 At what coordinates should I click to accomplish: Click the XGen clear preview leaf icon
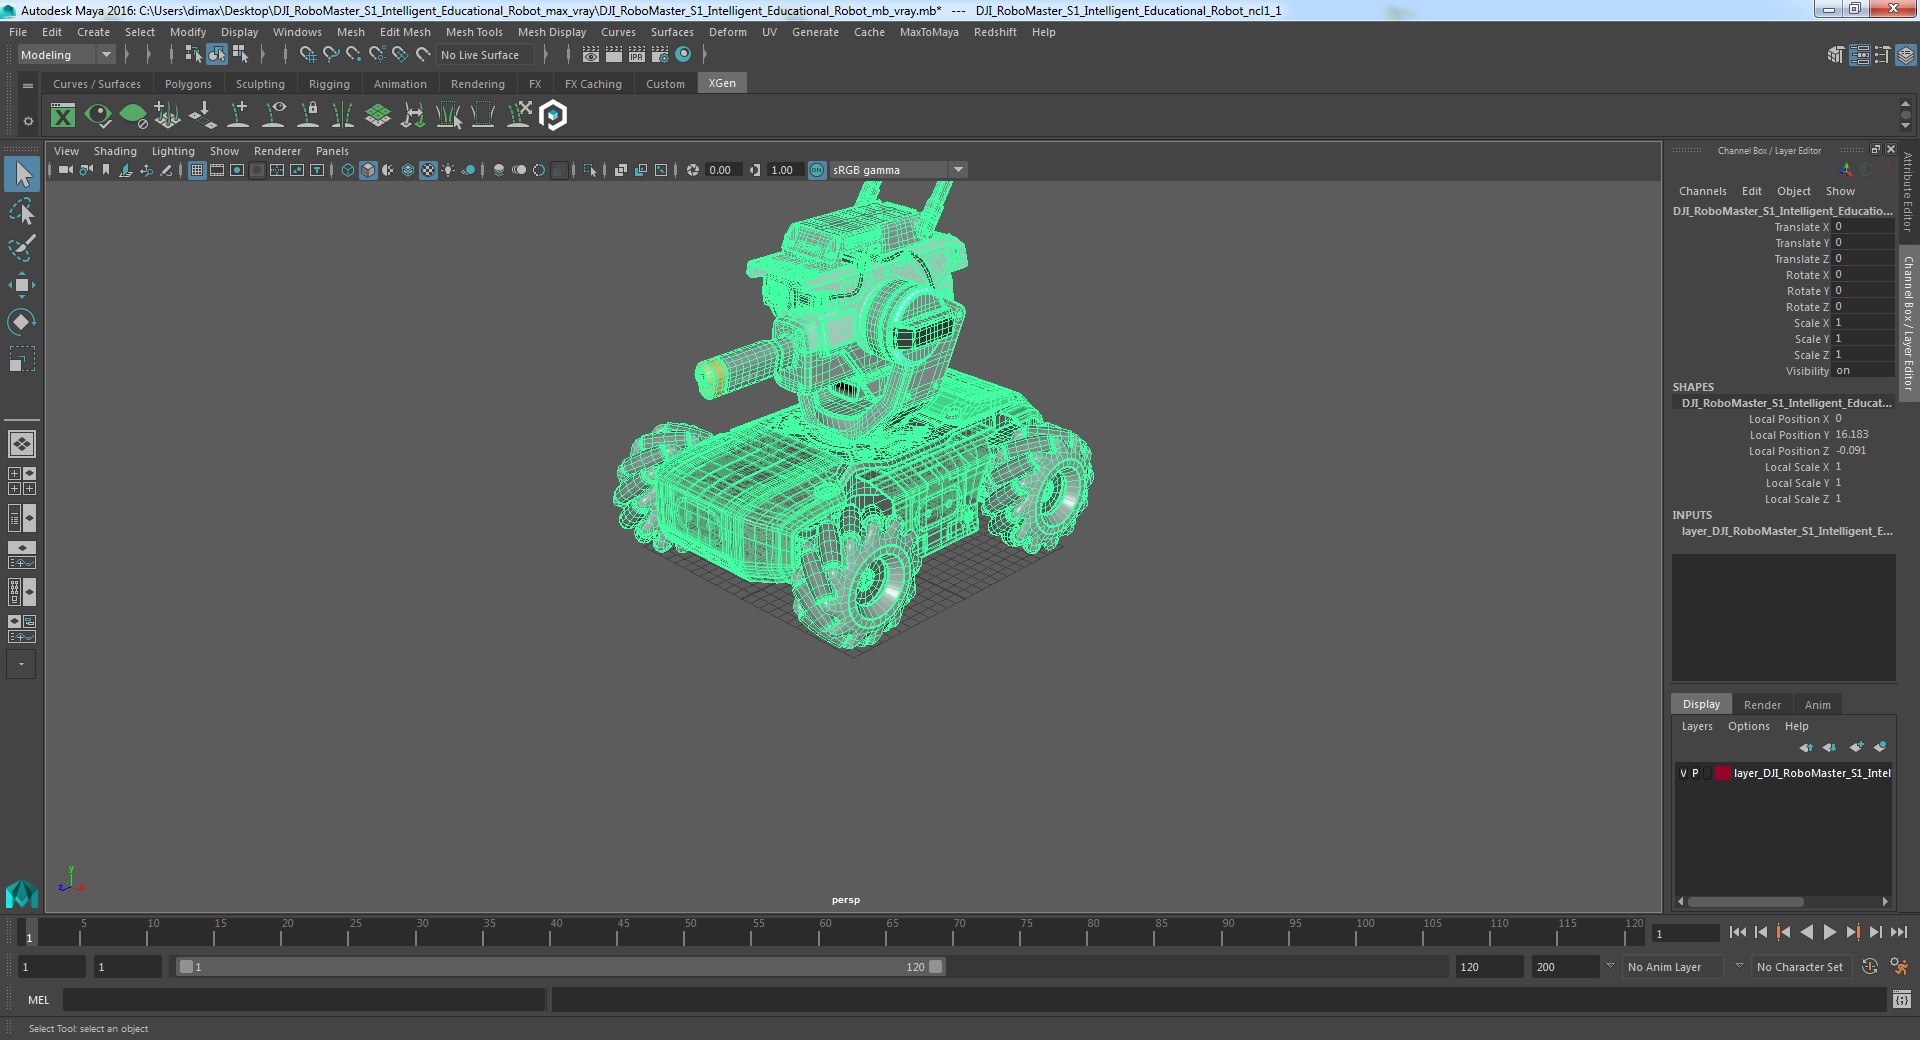133,116
